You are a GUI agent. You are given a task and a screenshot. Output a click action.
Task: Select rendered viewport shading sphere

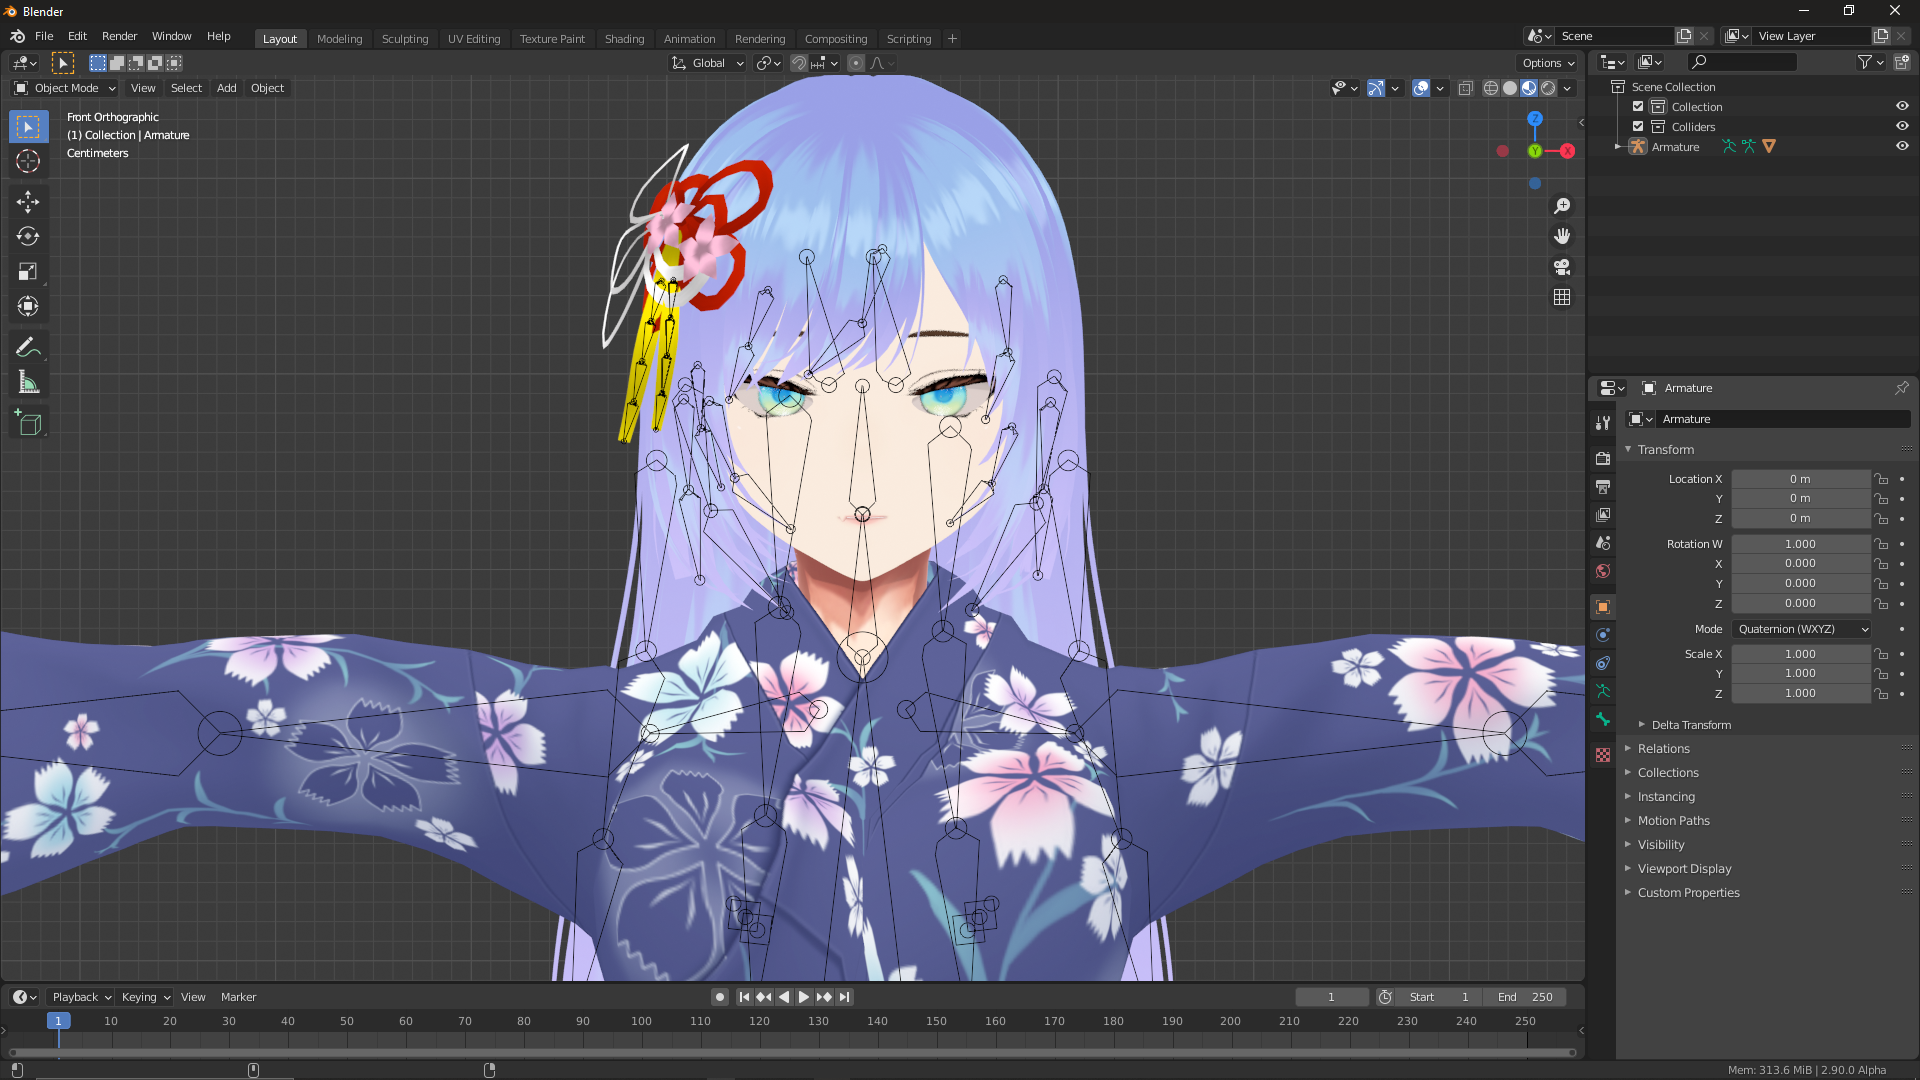click(x=1549, y=88)
